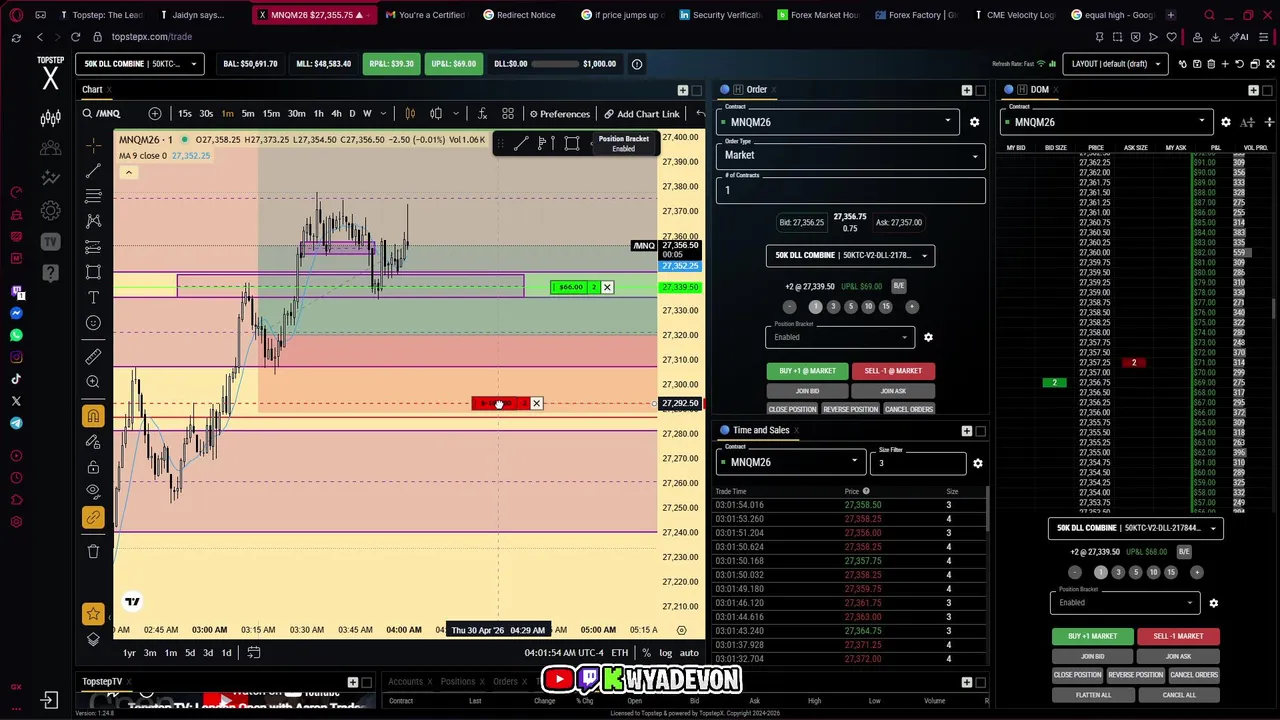This screenshot has width=1280, height=720.
Task: Open the go-to-date calendar icon
Action: [254, 653]
